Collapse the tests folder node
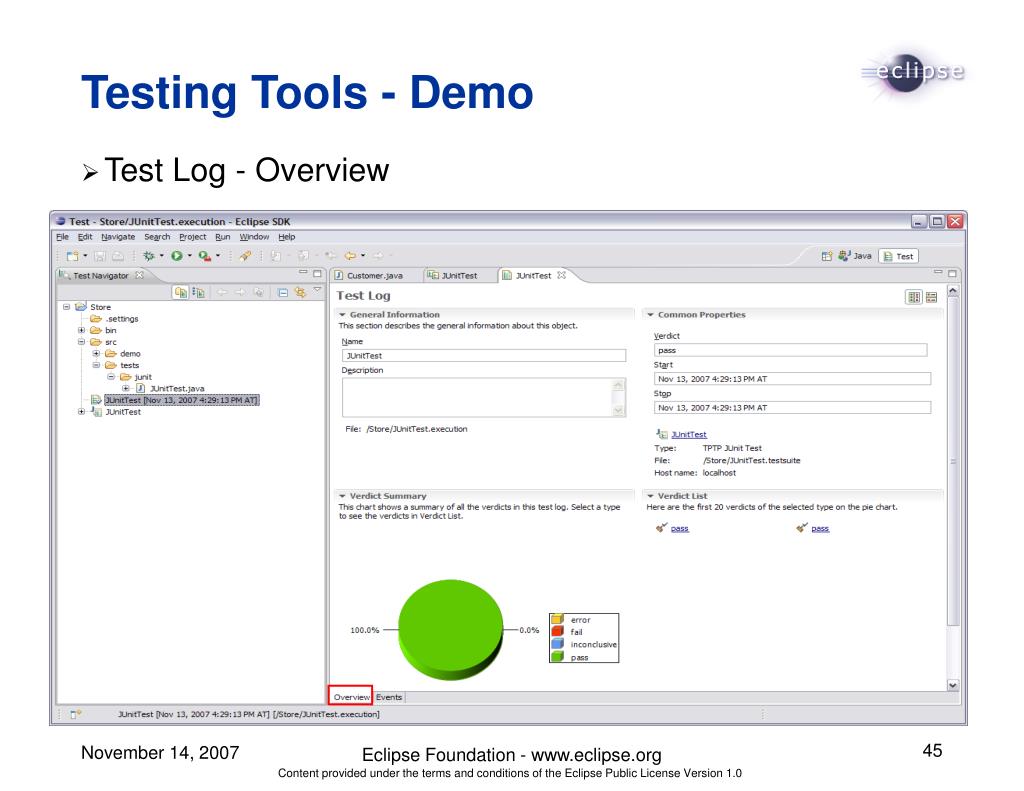The image size is (1024, 791). 96,365
